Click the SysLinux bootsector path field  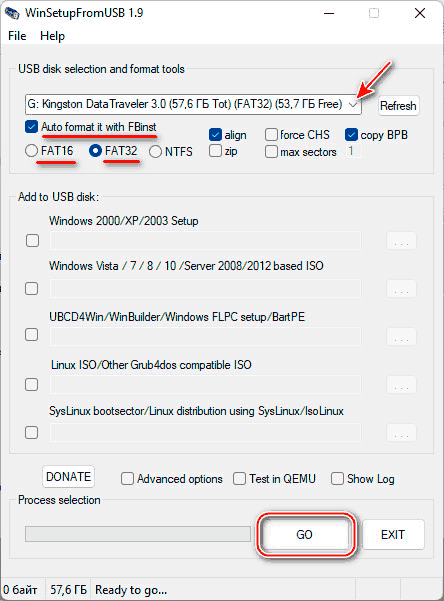(x=206, y=432)
